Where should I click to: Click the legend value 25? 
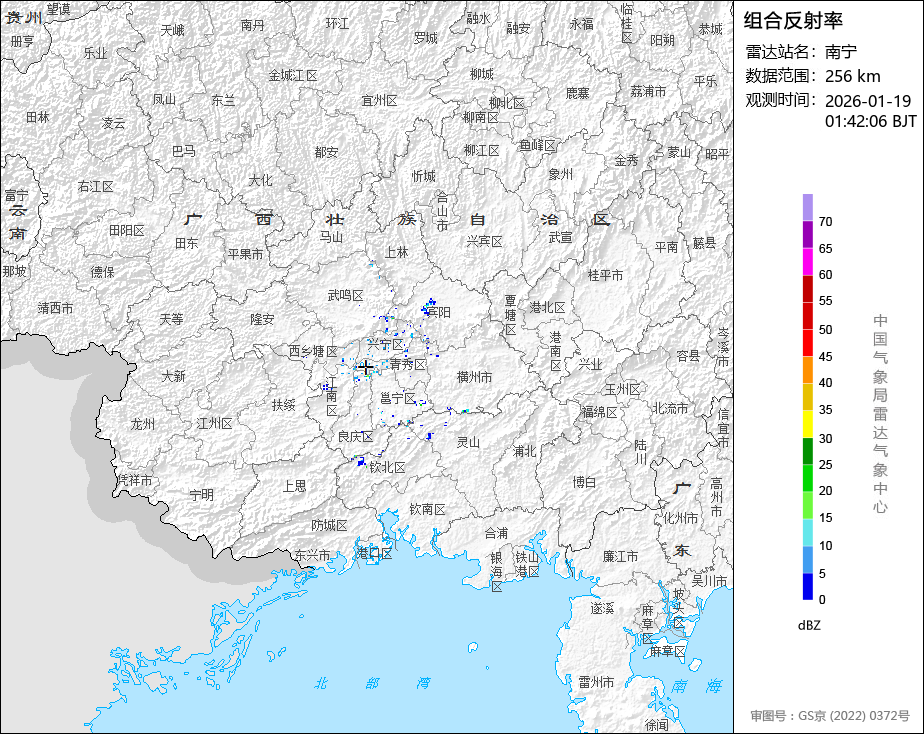pyautogui.click(x=825, y=464)
